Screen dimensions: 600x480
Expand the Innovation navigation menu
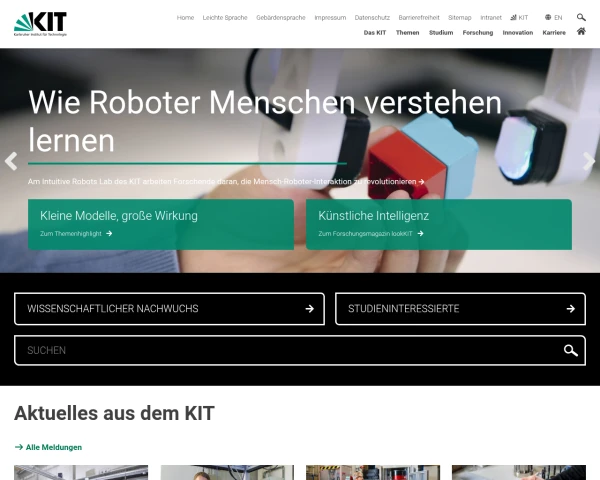tap(517, 32)
